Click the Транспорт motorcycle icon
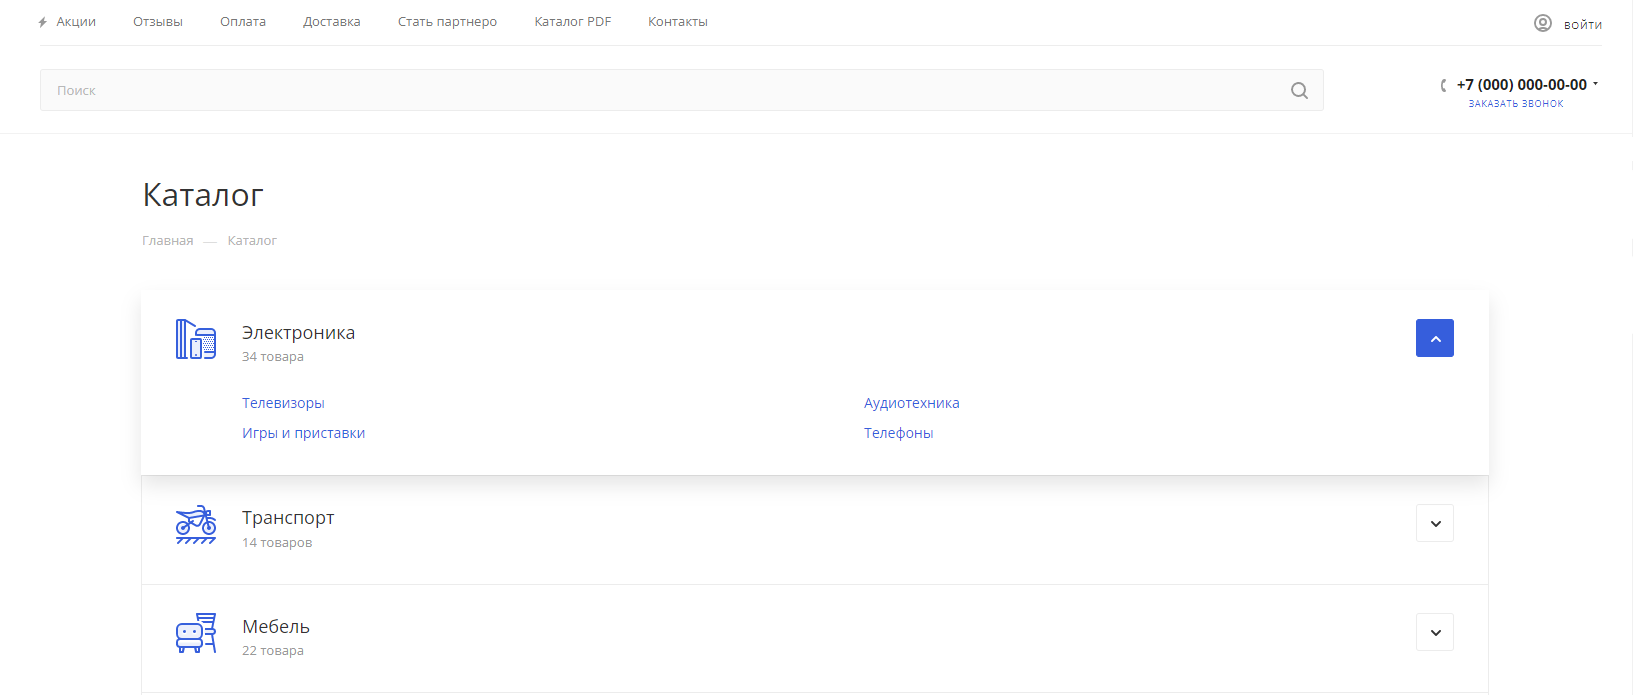Viewport: 1633px width, 695px height. 196,524
